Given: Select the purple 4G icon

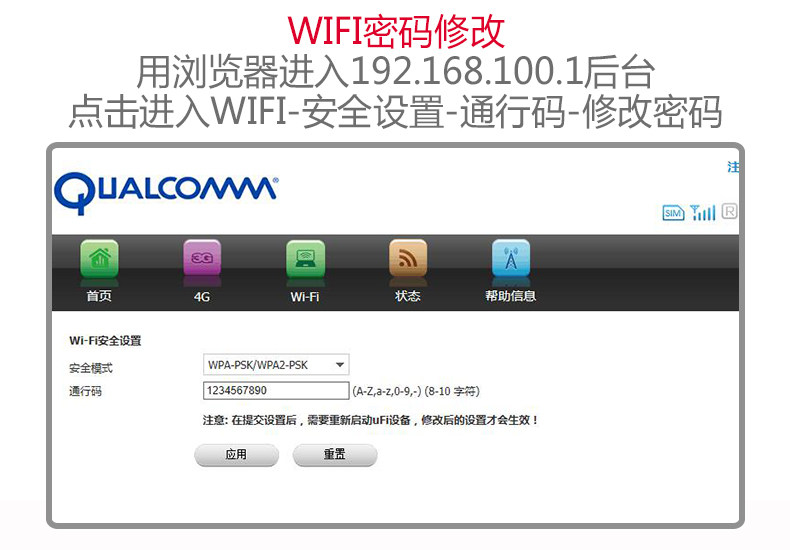Looking at the screenshot, I should point(202,257).
